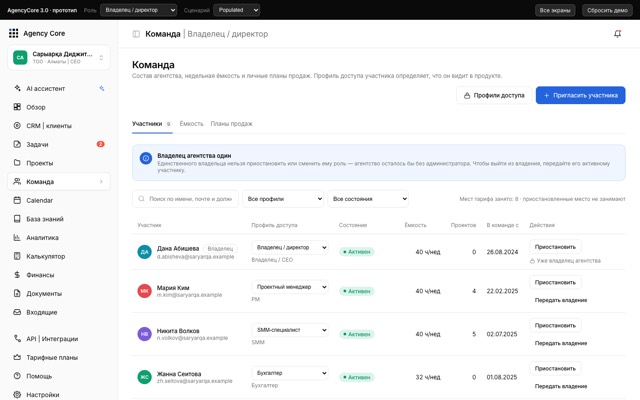Click email m.kim@saryarqa.example
The height and width of the screenshot is (400, 640).
coord(189,295)
